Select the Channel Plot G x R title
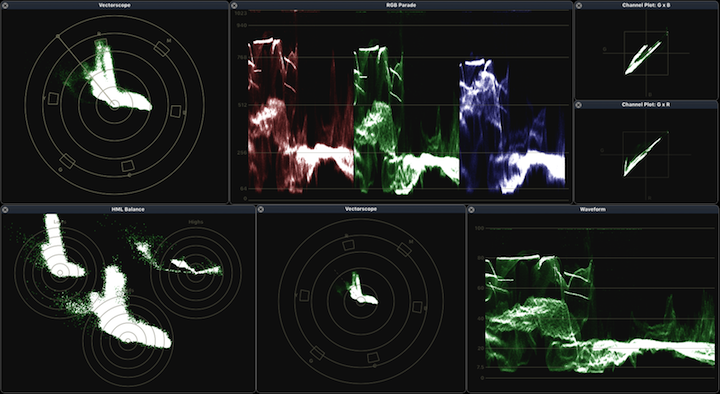The width and height of the screenshot is (720, 394). tap(646, 105)
